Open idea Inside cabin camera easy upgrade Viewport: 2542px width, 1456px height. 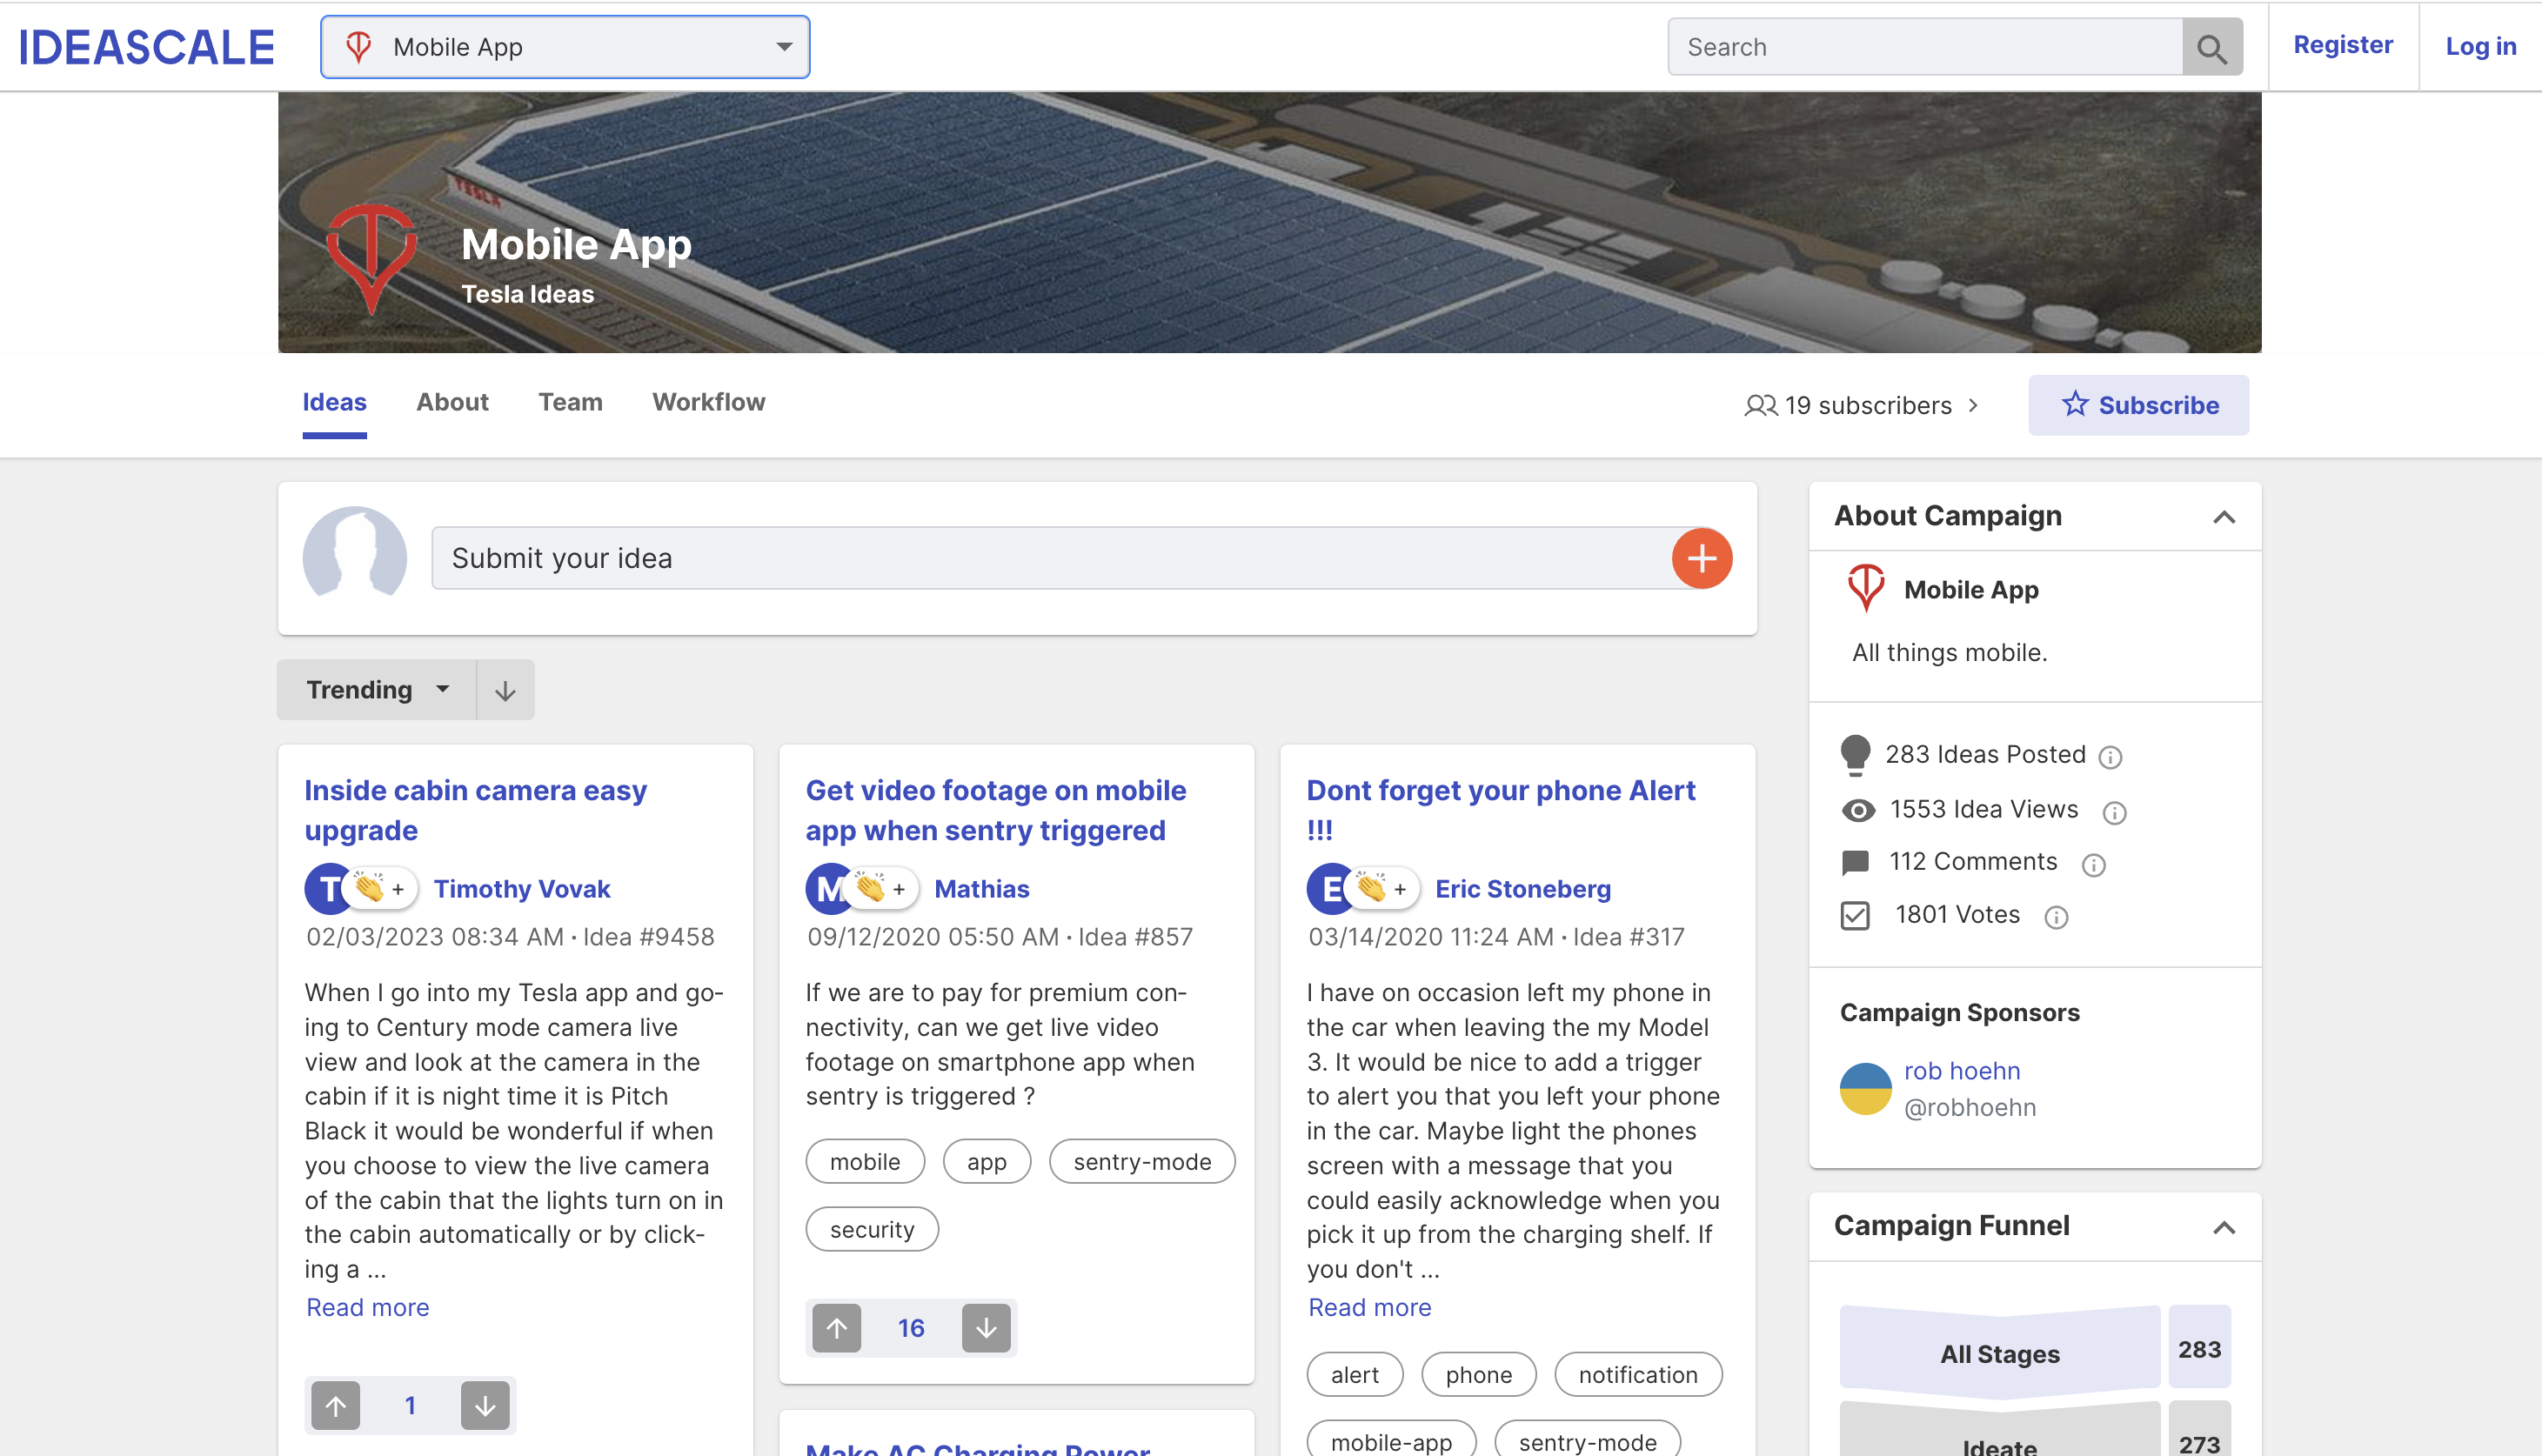[475, 810]
